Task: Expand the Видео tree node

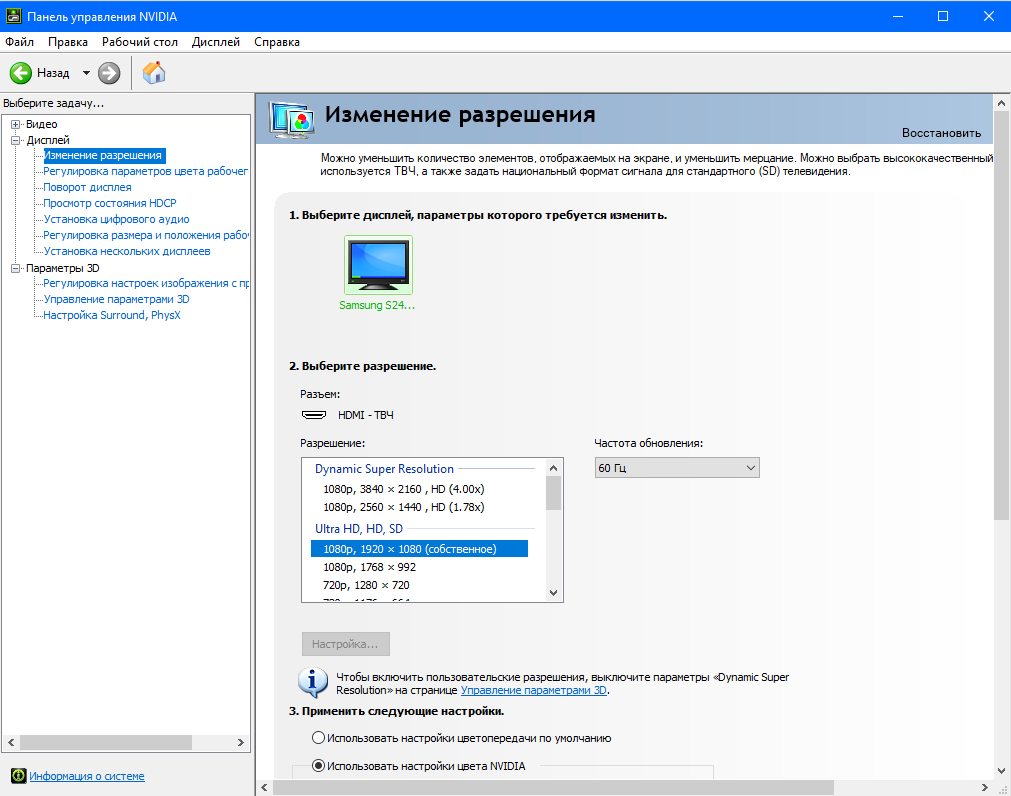Action: 15,124
